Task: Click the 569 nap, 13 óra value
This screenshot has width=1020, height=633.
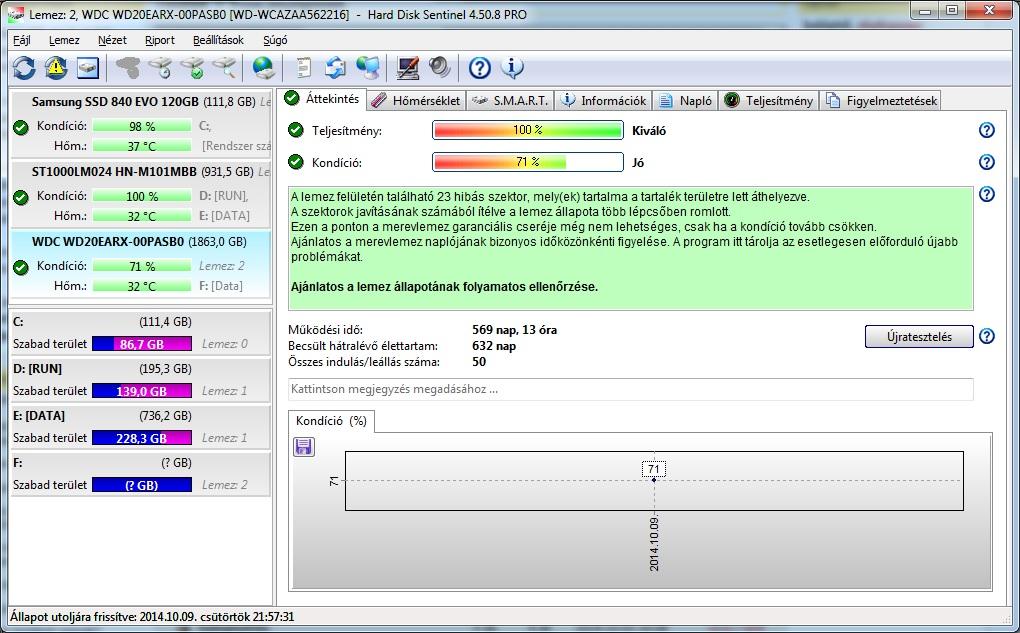Action: 514,330
